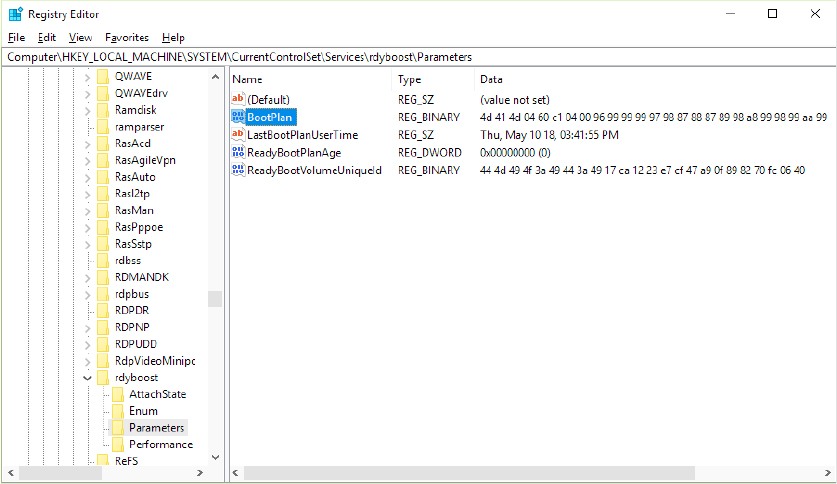The image size is (837, 484).
Task: Expand the RasMan tree node
Action: [87, 211]
